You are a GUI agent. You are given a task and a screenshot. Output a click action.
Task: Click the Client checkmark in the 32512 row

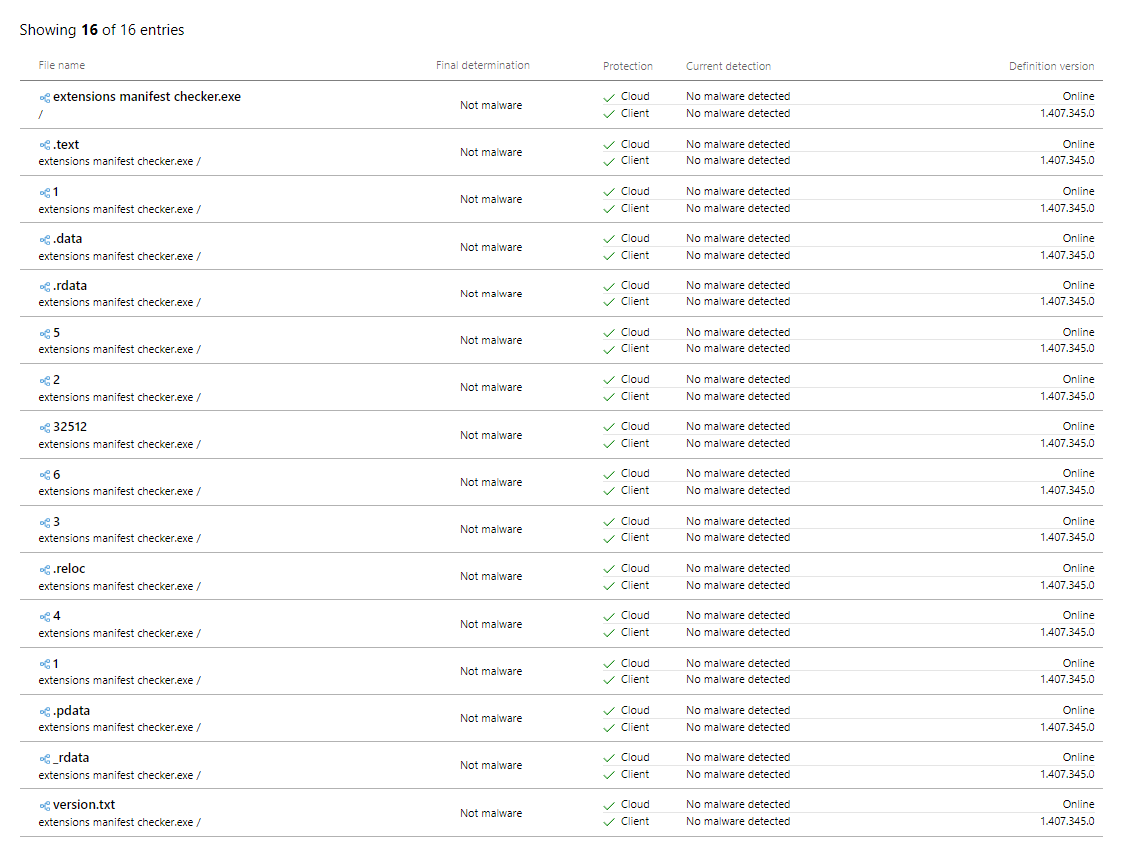point(609,444)
